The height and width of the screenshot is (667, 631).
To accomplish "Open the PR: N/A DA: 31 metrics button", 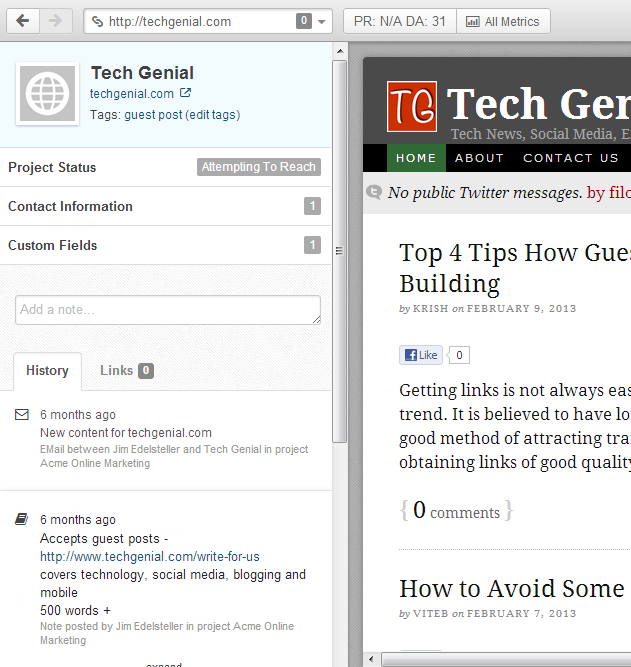I will click(400, 21).
